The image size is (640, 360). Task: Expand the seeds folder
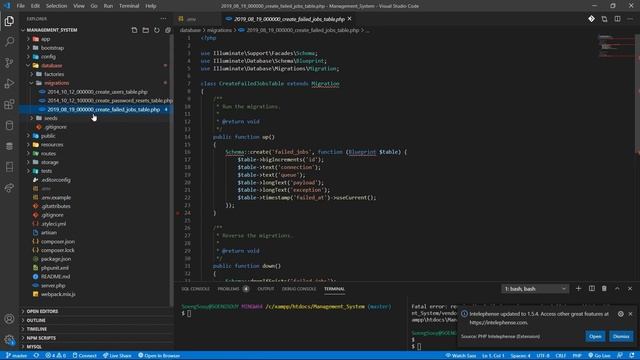[x=51, y=118]
